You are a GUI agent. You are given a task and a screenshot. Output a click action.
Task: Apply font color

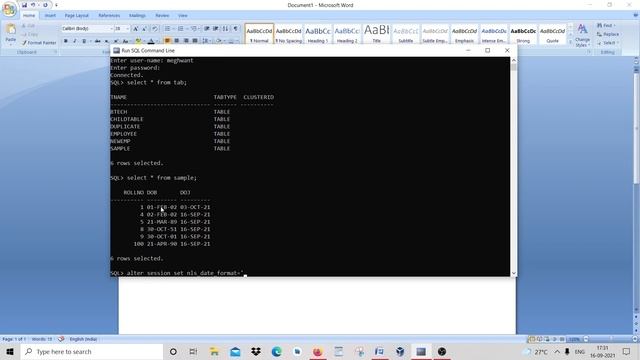pos(151,41)
